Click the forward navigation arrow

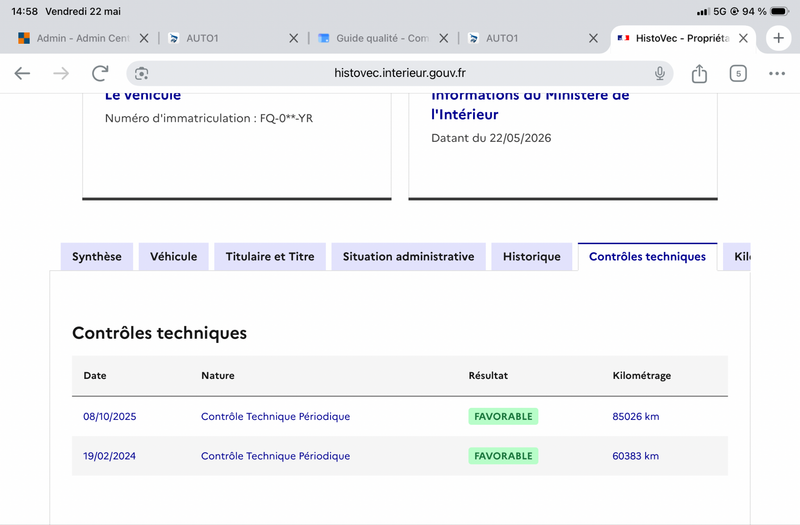tap(61, 73)
